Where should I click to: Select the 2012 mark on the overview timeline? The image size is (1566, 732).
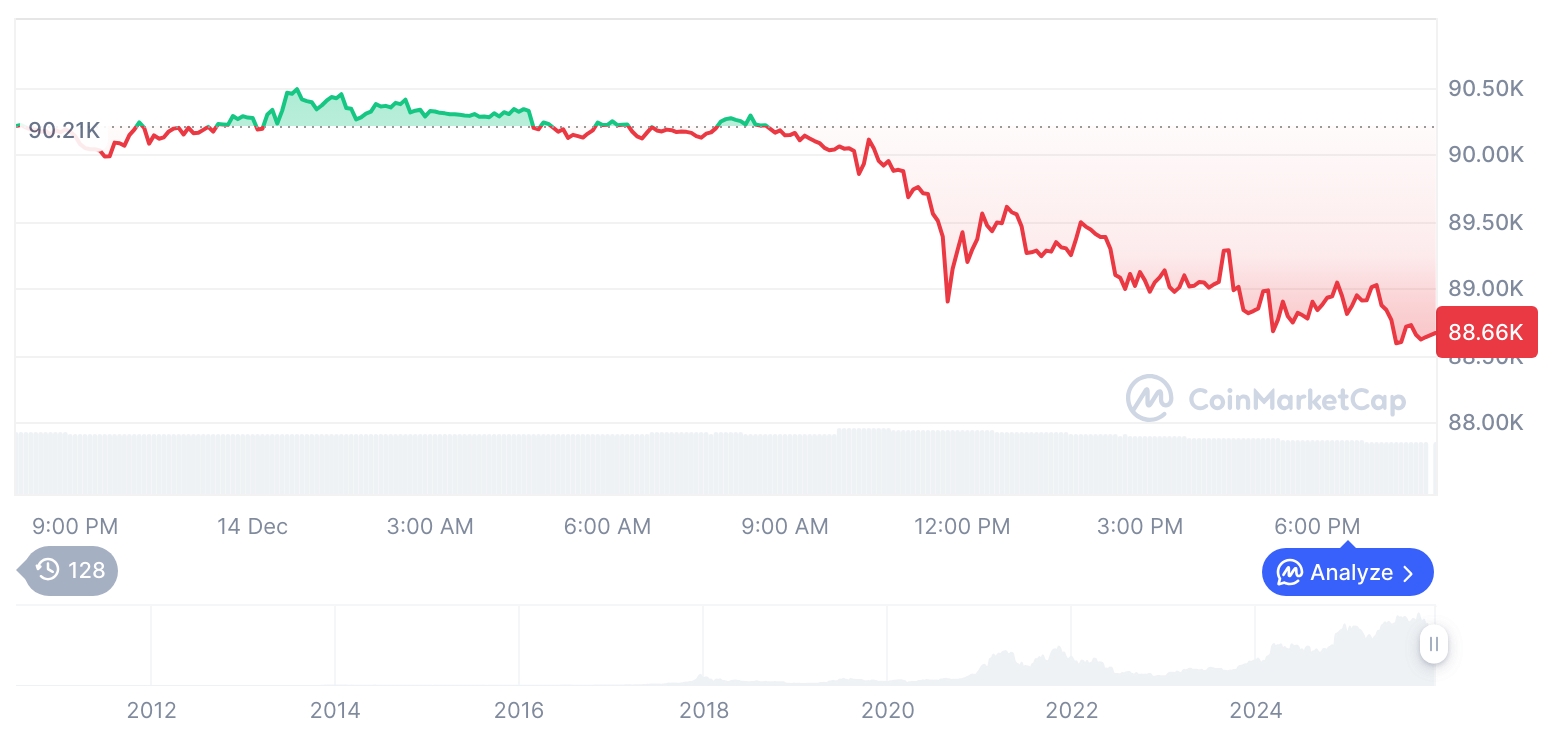click(151, 710)
